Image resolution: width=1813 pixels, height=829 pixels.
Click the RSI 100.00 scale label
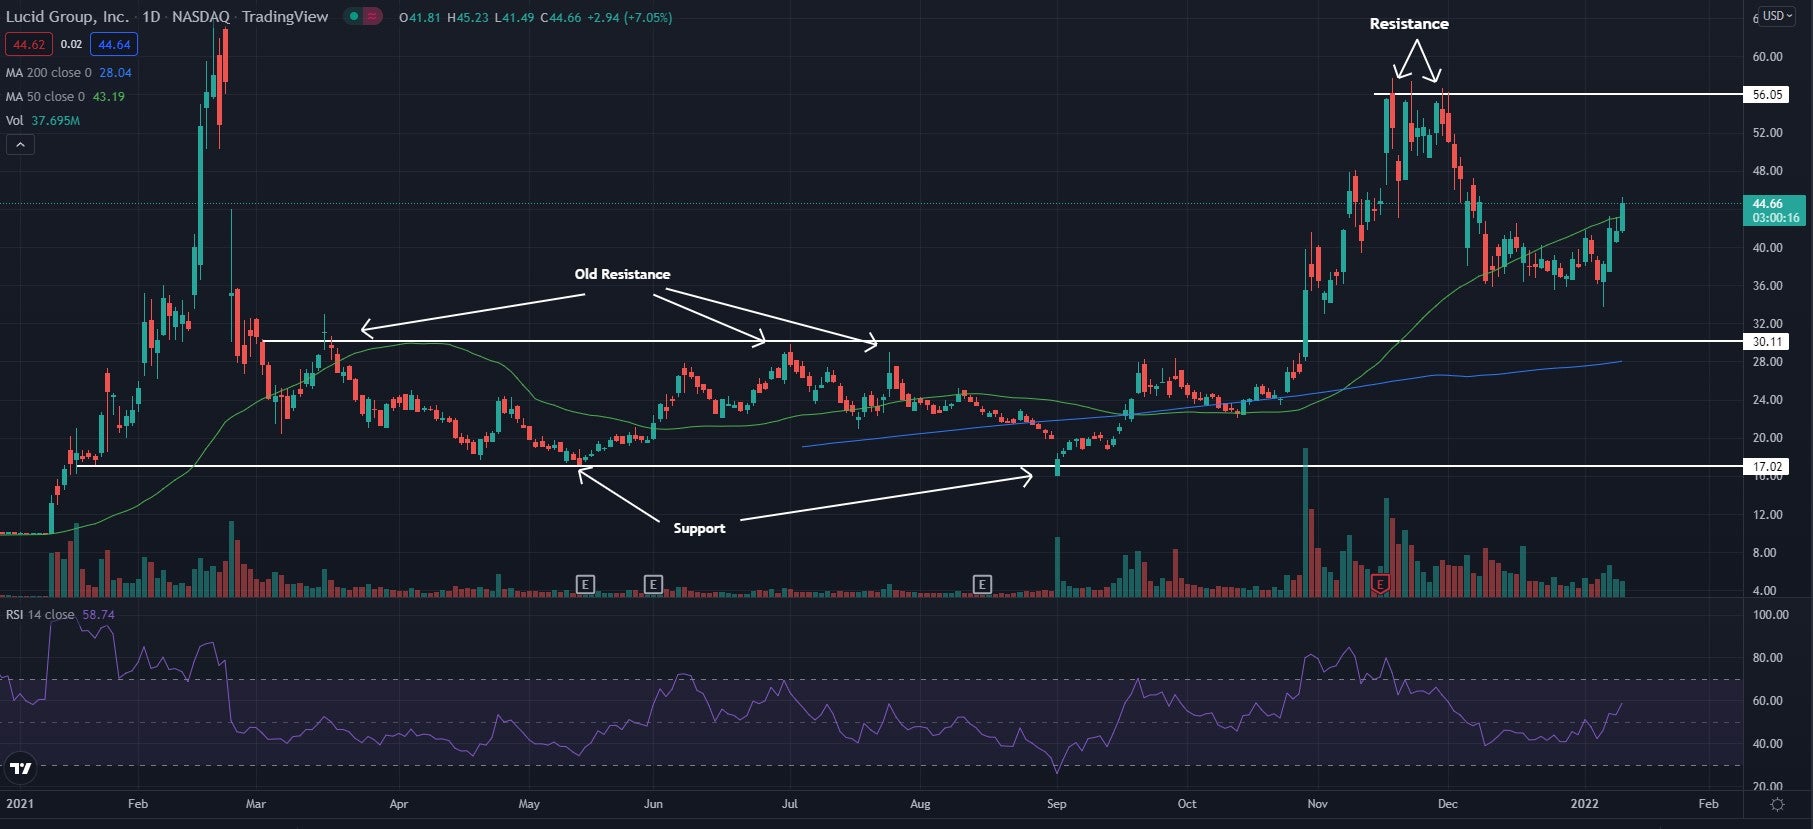[1770, 615]
